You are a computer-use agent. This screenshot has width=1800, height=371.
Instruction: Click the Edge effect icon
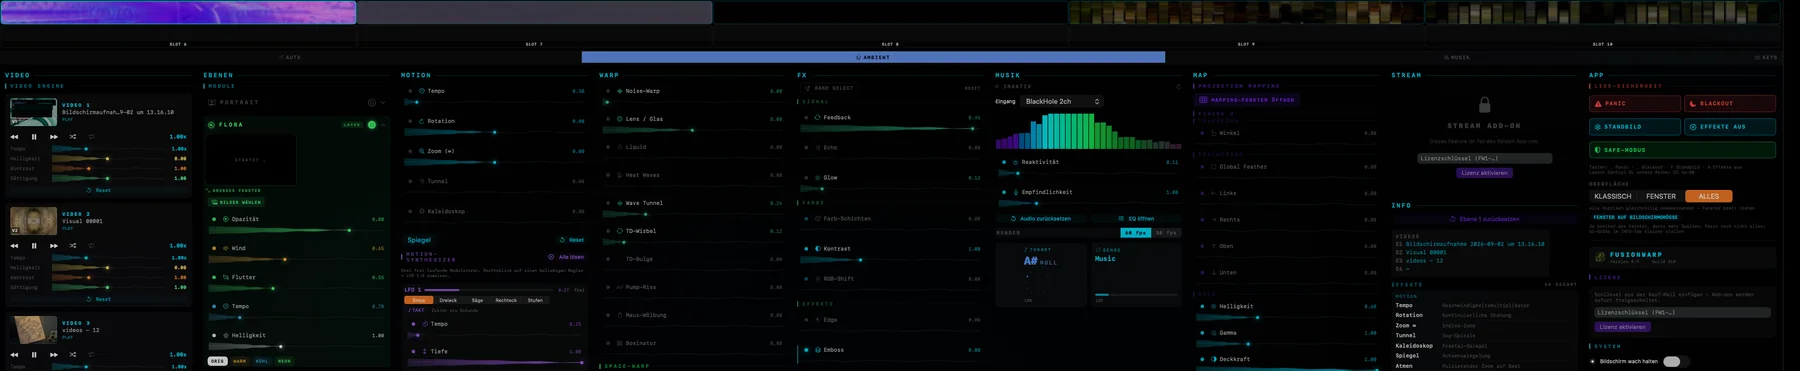pyautogui.click(x=818, y=320)
